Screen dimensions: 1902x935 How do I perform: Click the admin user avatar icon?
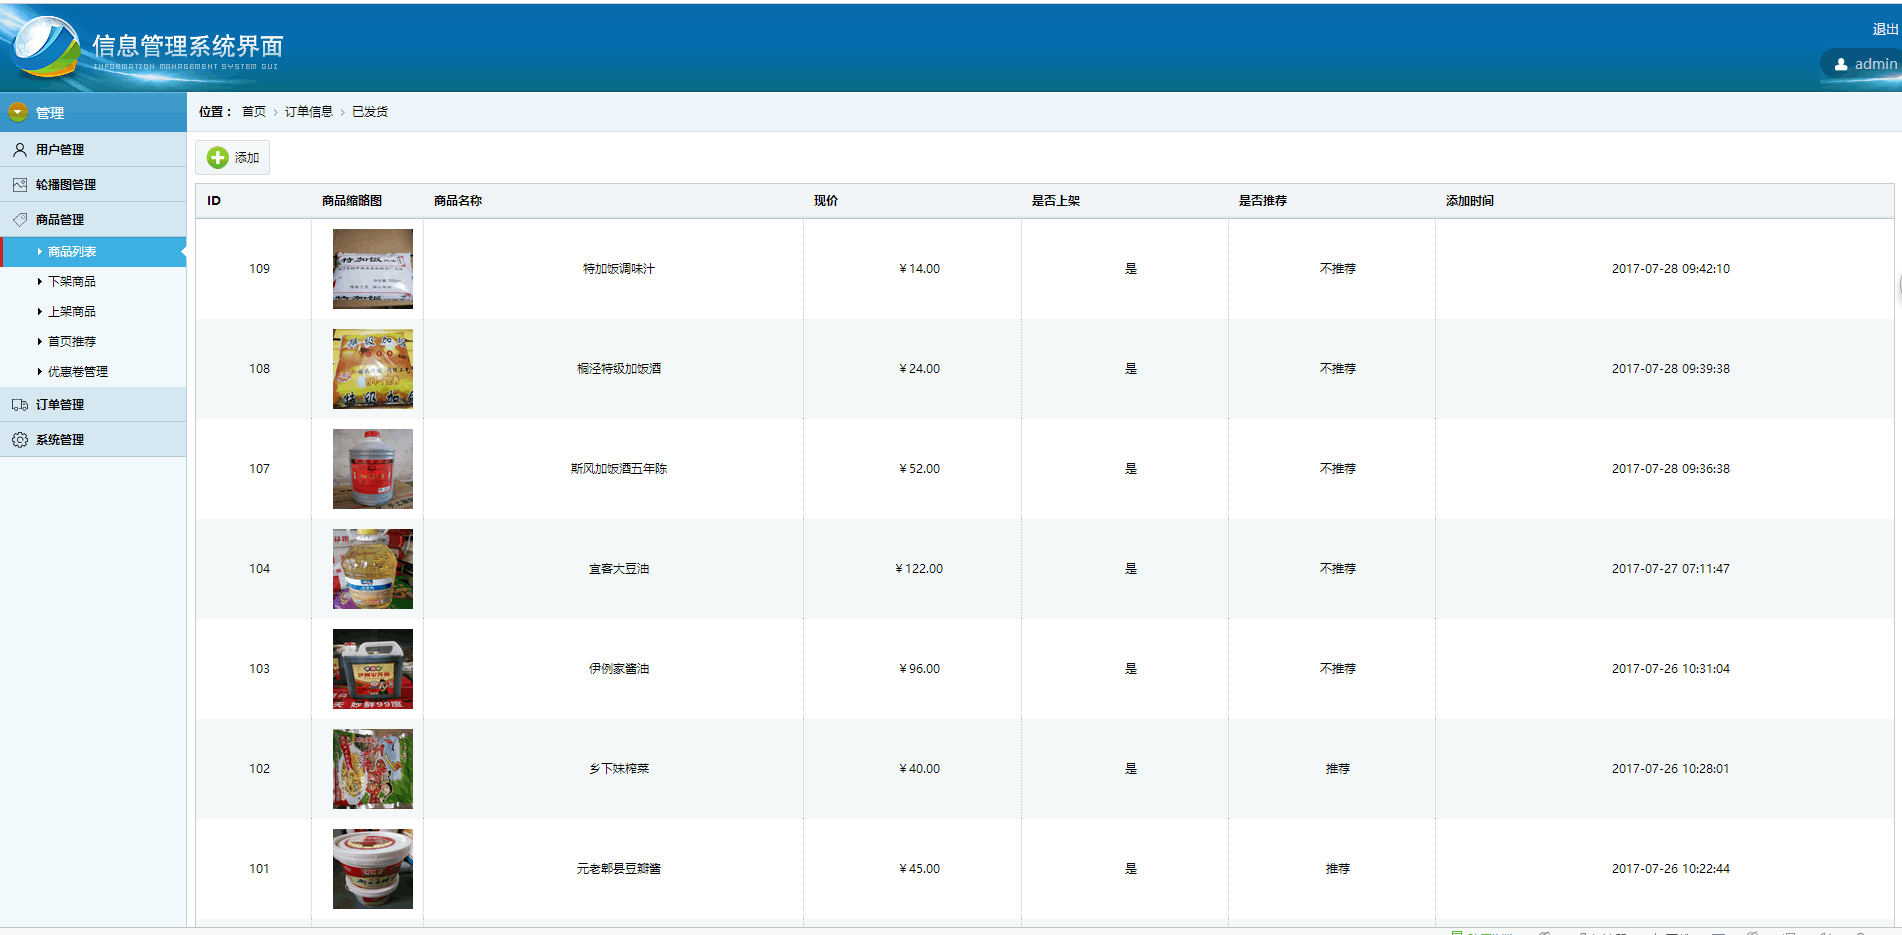[x=1841, y=64]
